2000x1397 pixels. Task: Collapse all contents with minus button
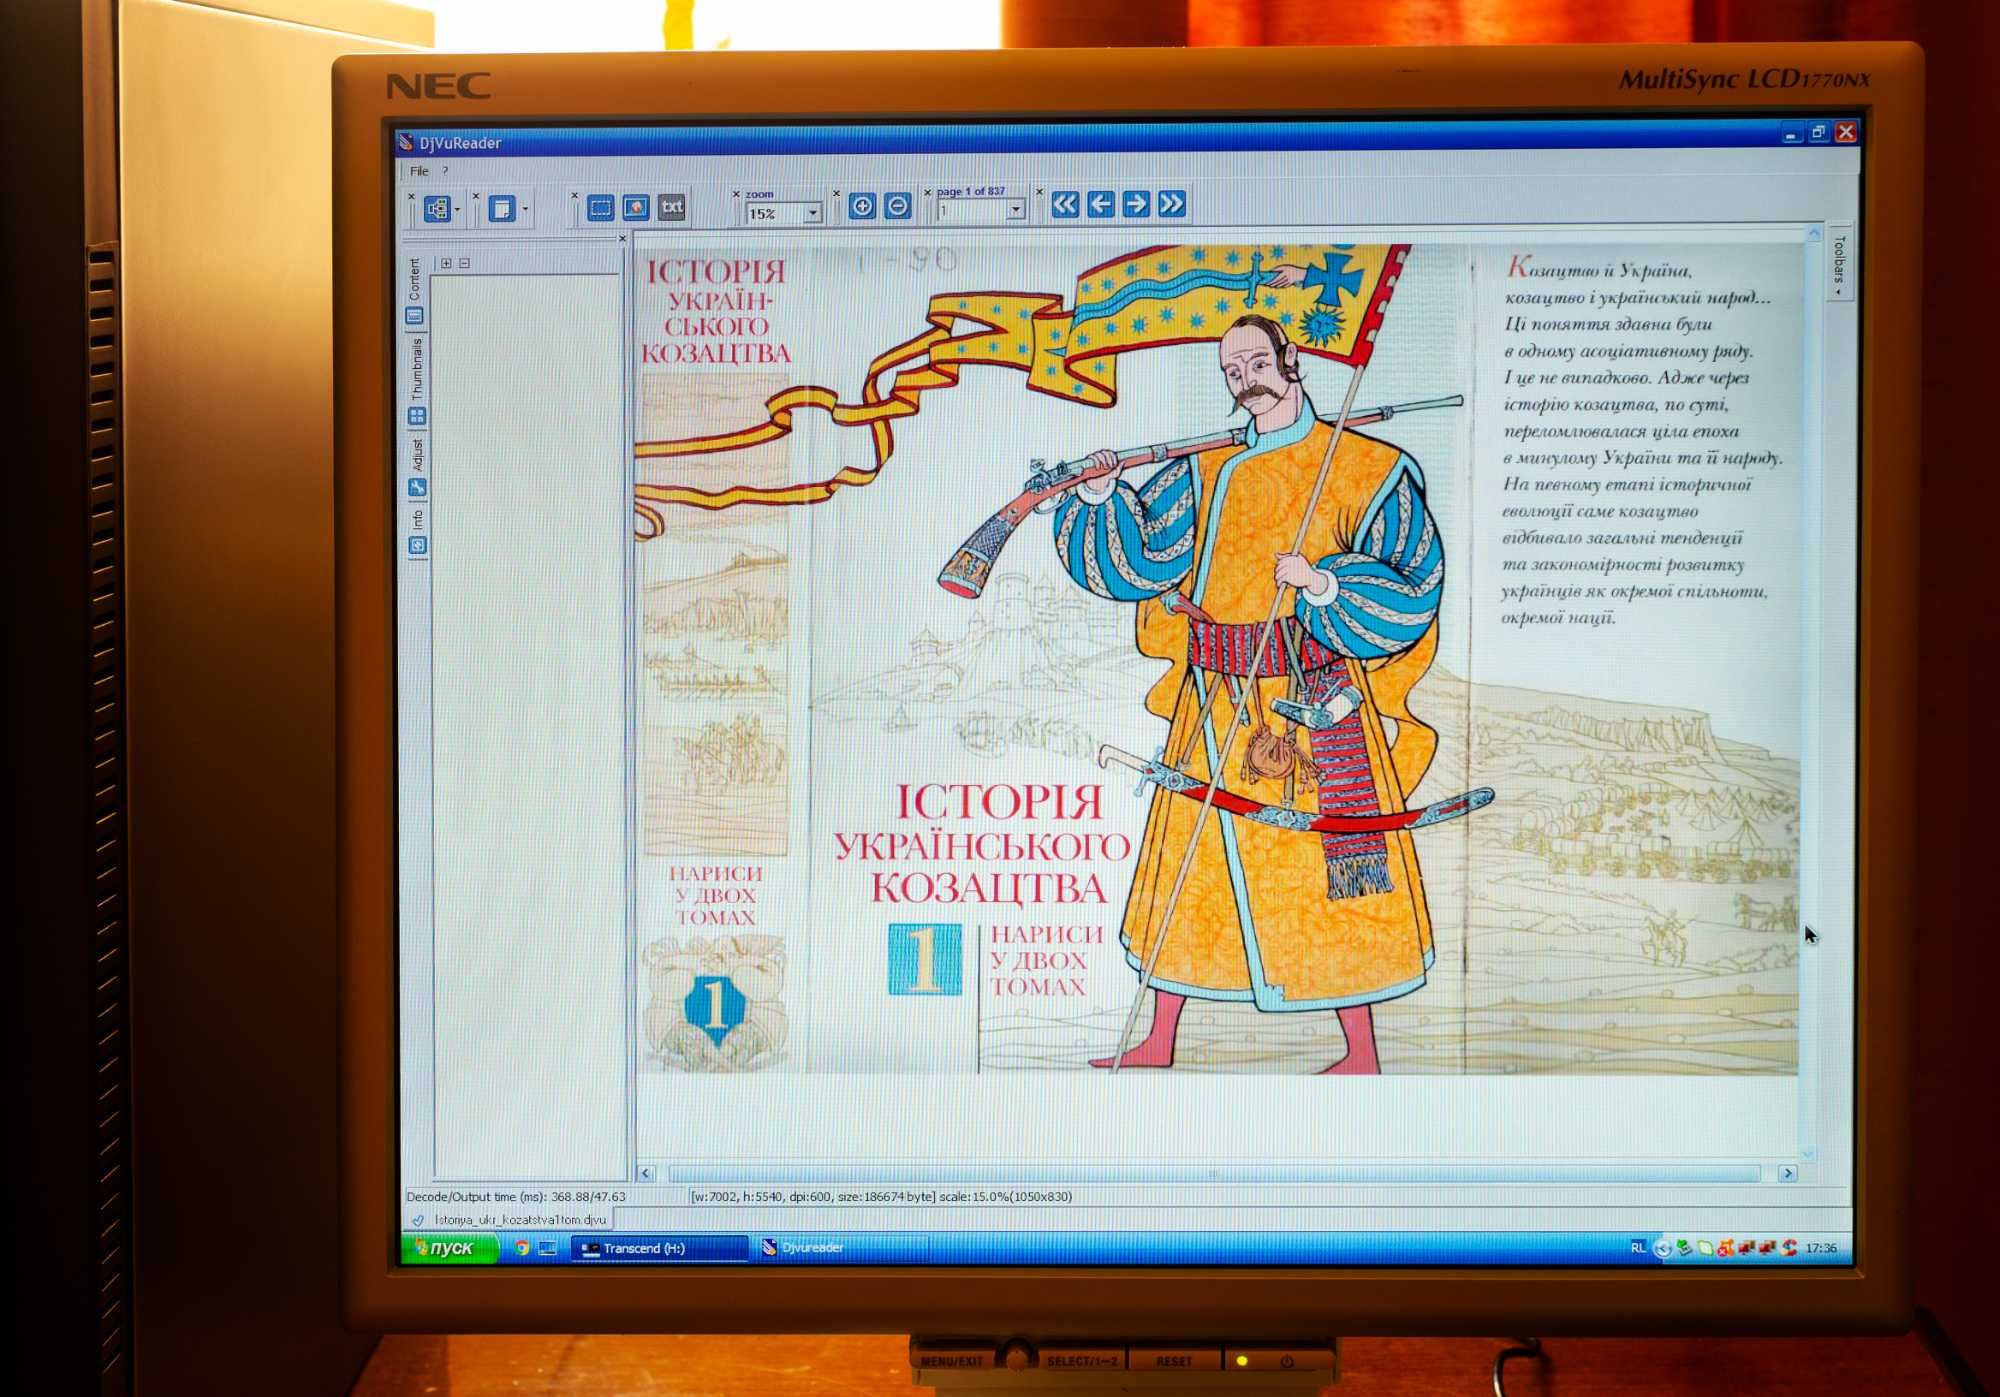[x=464, y=263]
